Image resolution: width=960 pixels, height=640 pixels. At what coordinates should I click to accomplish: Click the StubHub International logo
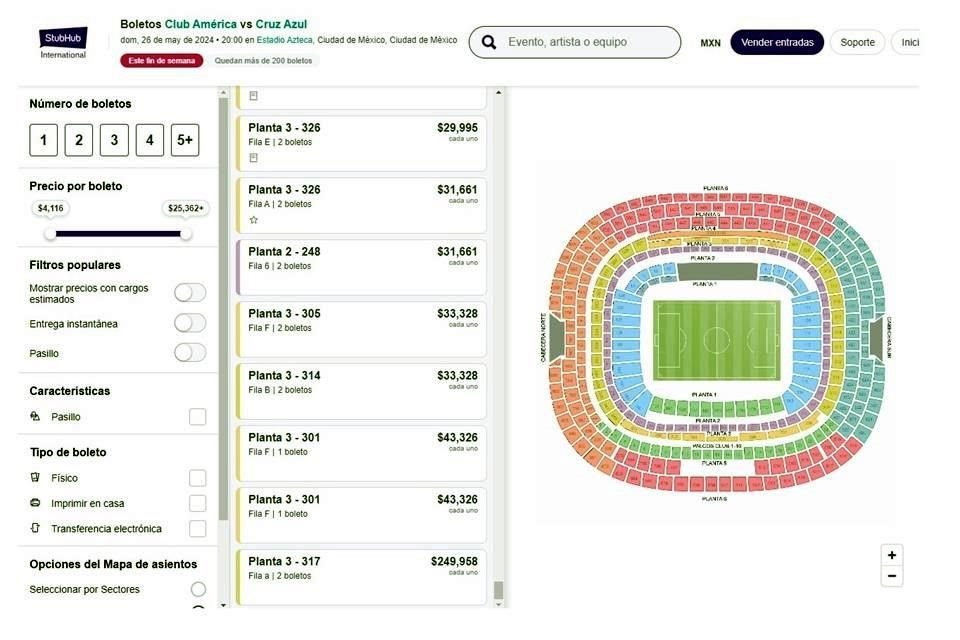click(63, 43)
